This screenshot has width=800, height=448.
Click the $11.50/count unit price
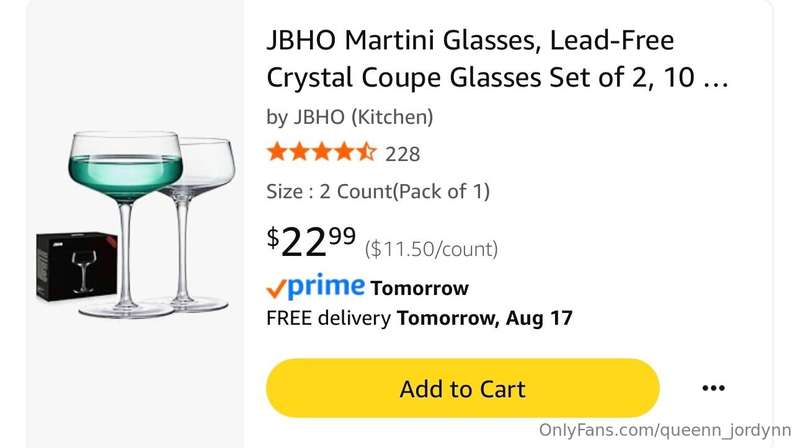click(x=431, y=249)
